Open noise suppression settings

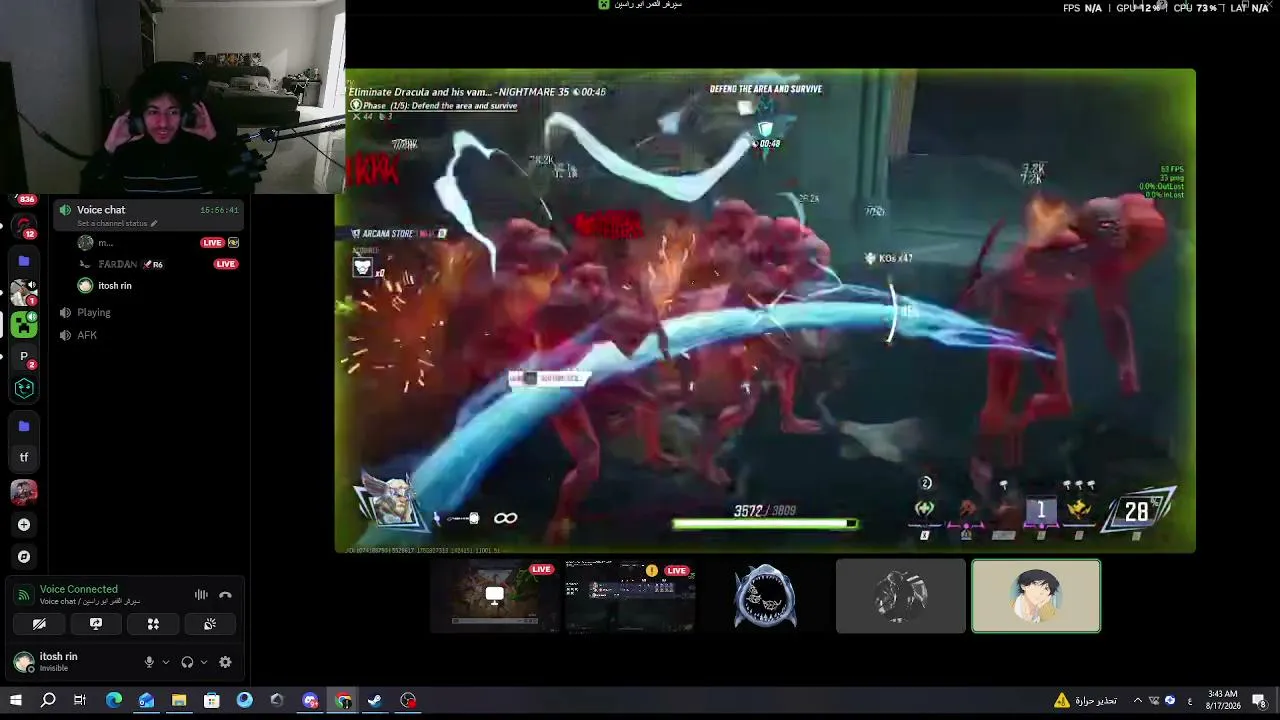coord(201,595)
